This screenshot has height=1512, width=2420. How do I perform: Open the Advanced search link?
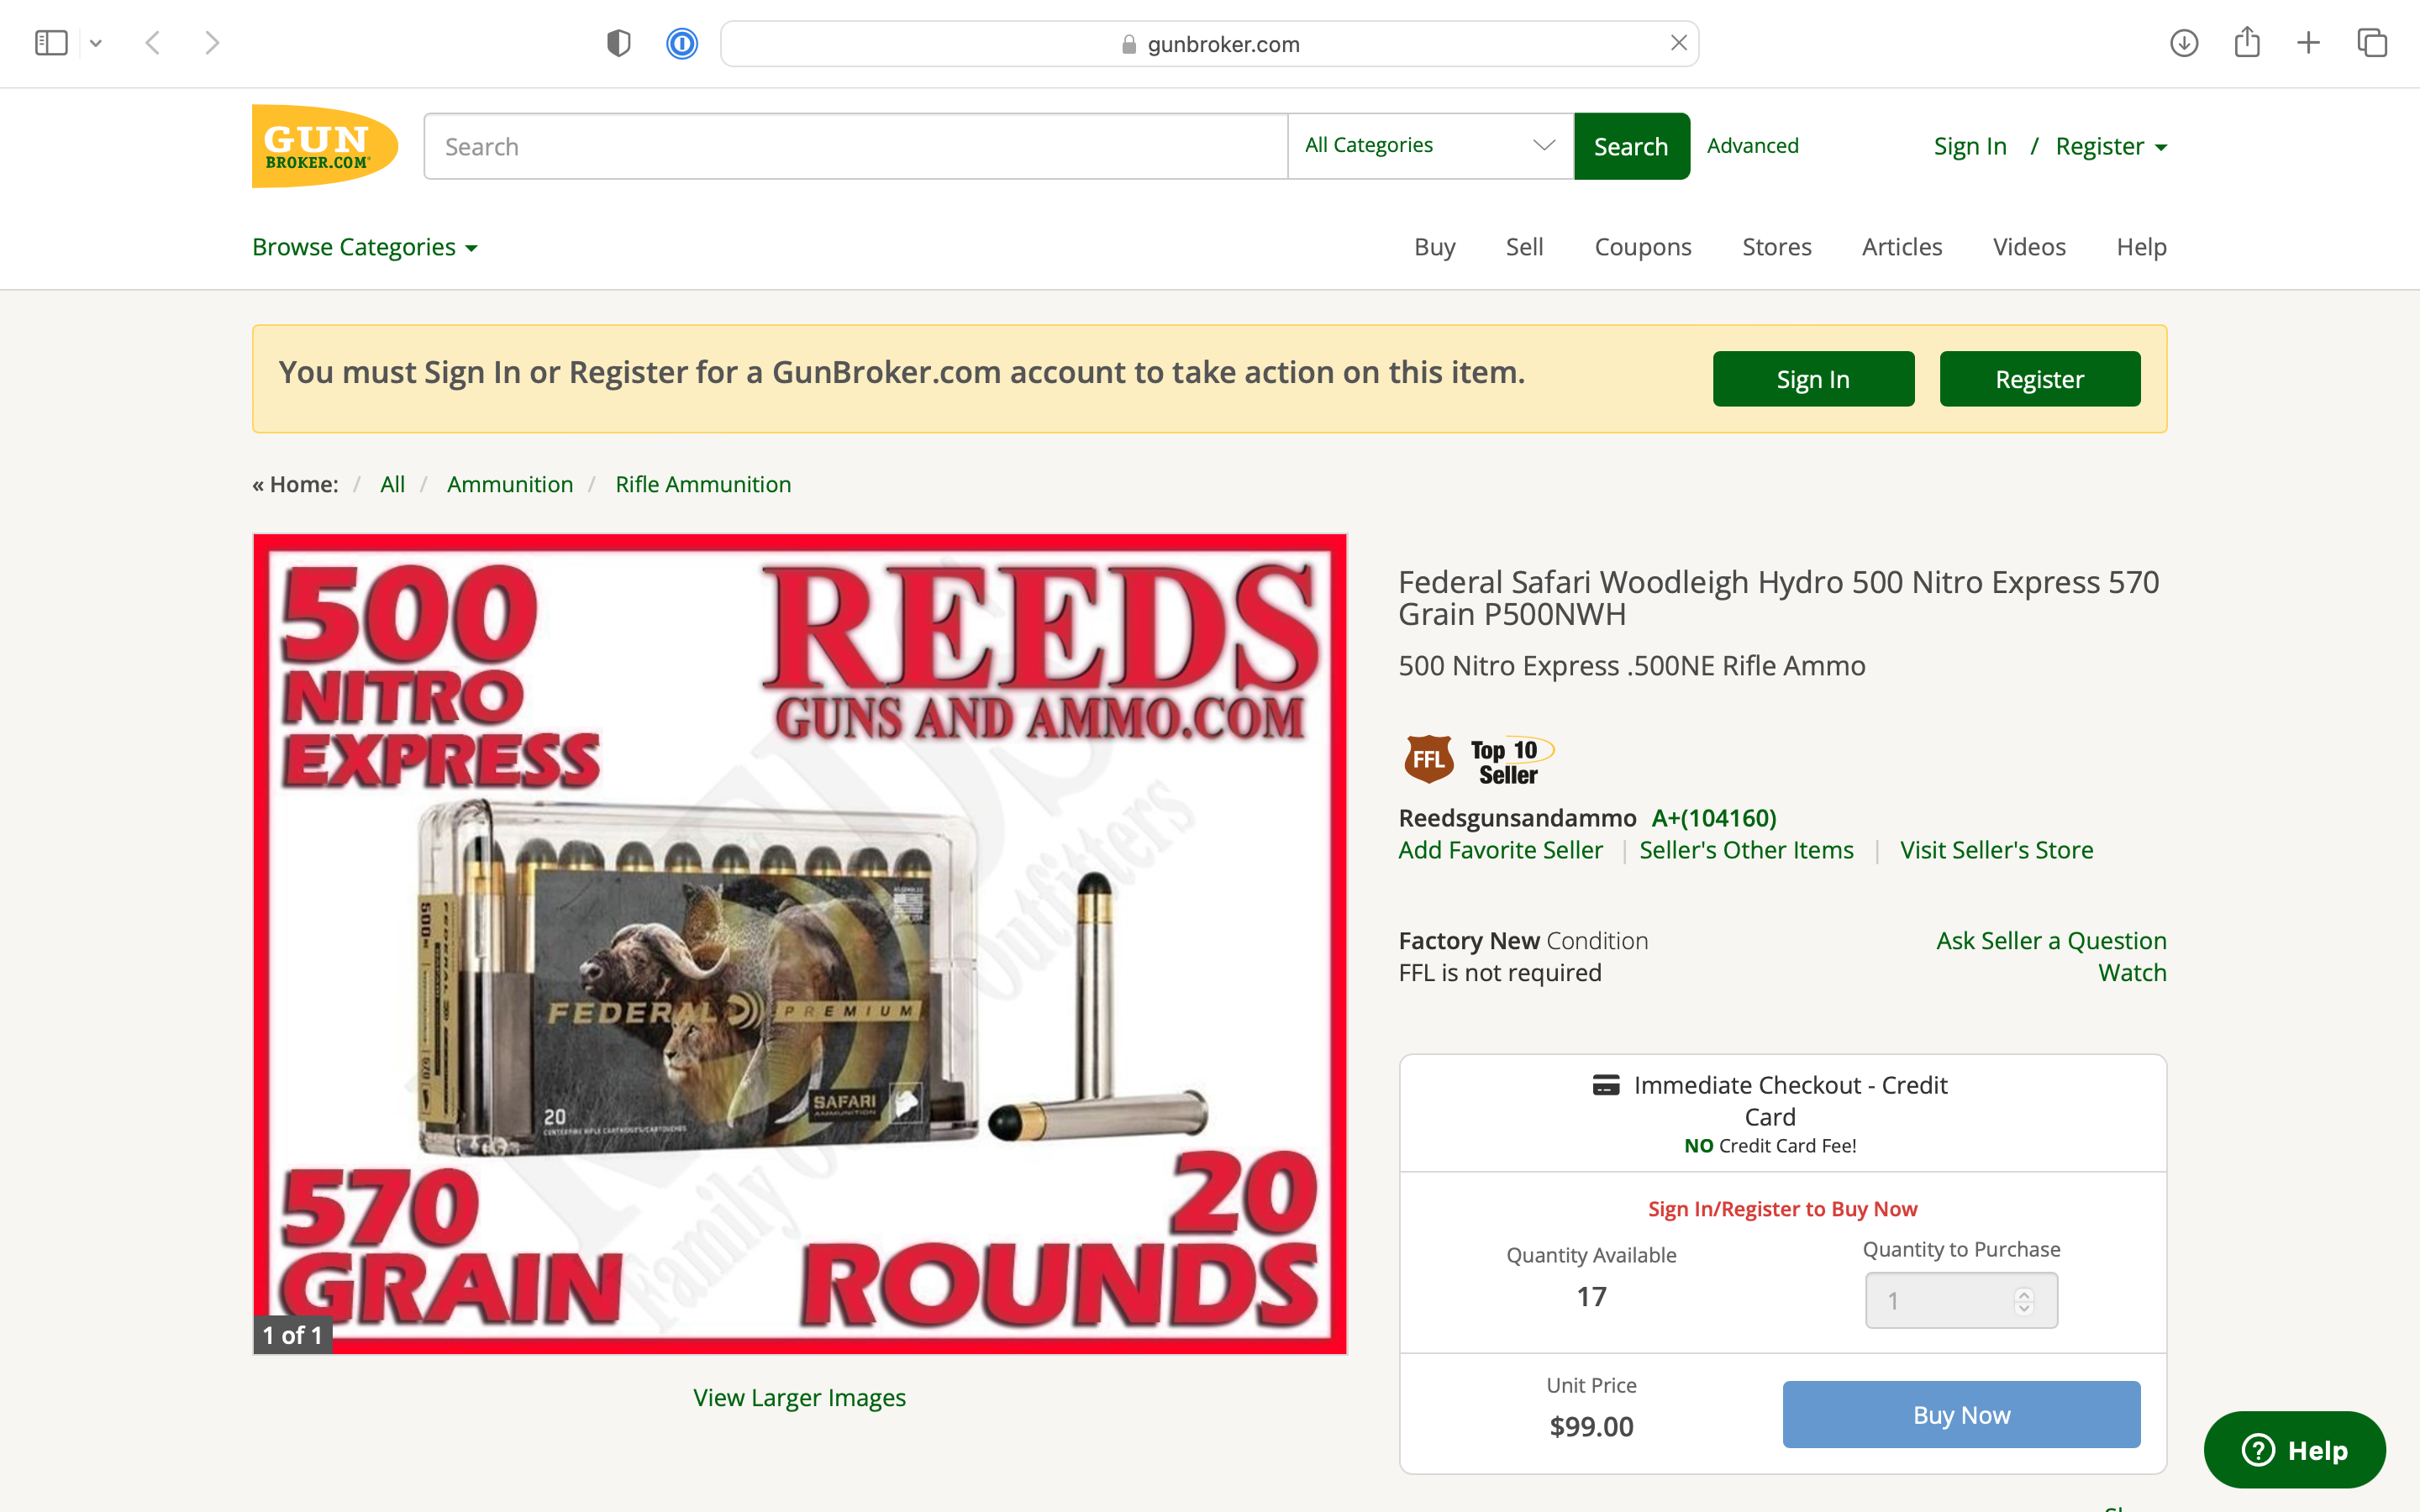[1752, 145]
